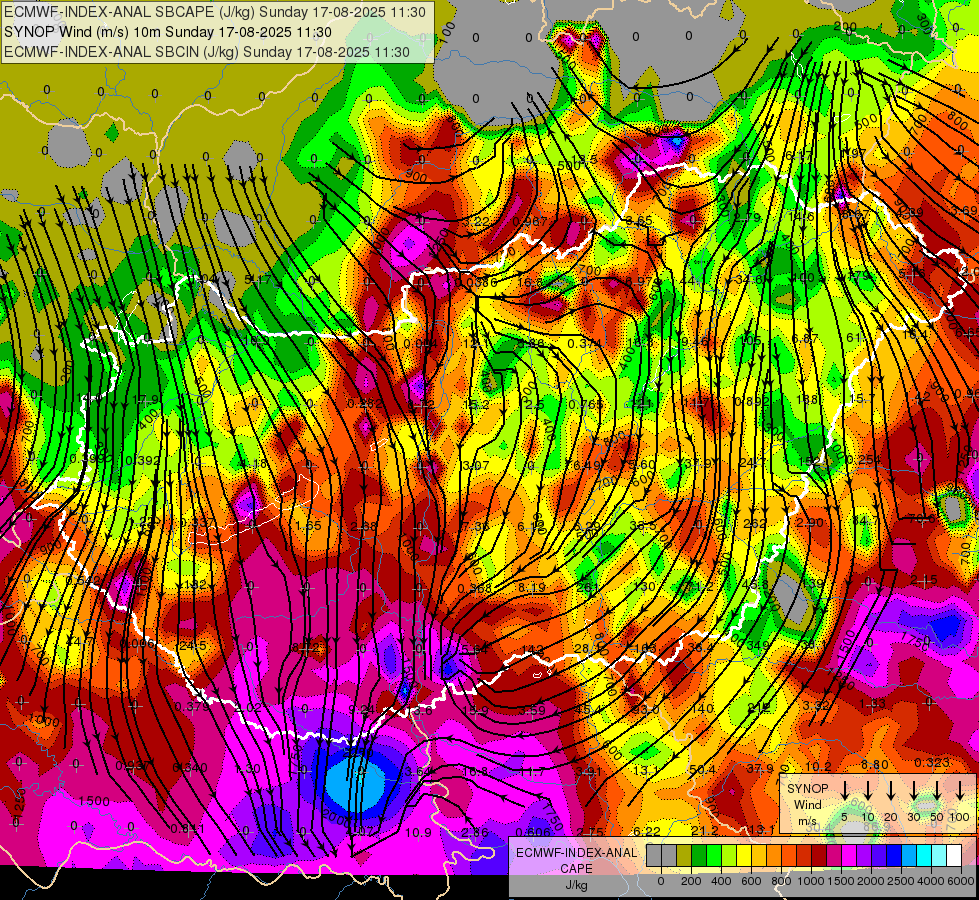Click the 3.32 value on the map

(816, 705)
